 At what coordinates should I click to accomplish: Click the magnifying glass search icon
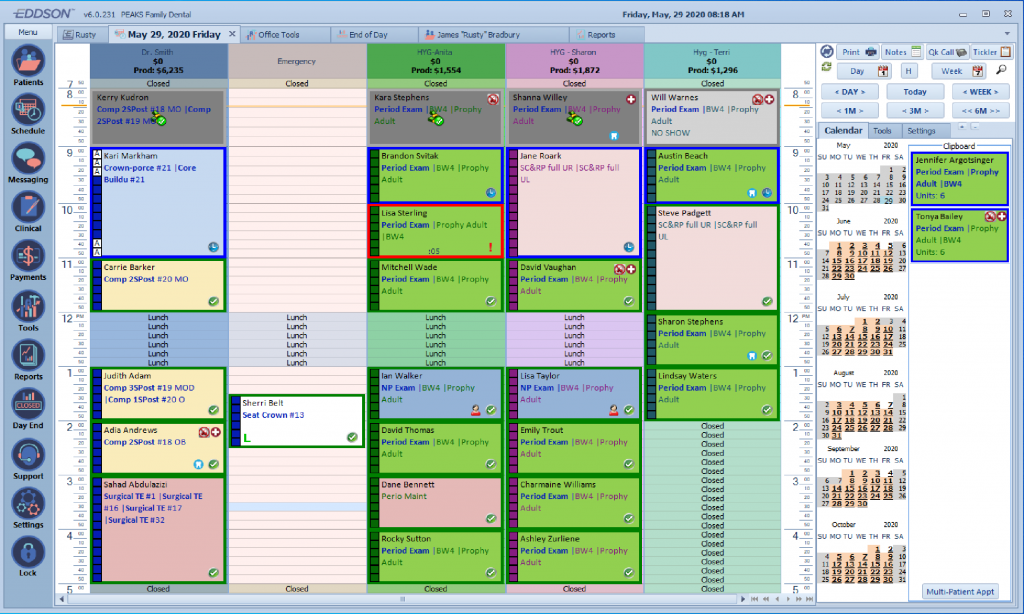tap(1000, 70)
